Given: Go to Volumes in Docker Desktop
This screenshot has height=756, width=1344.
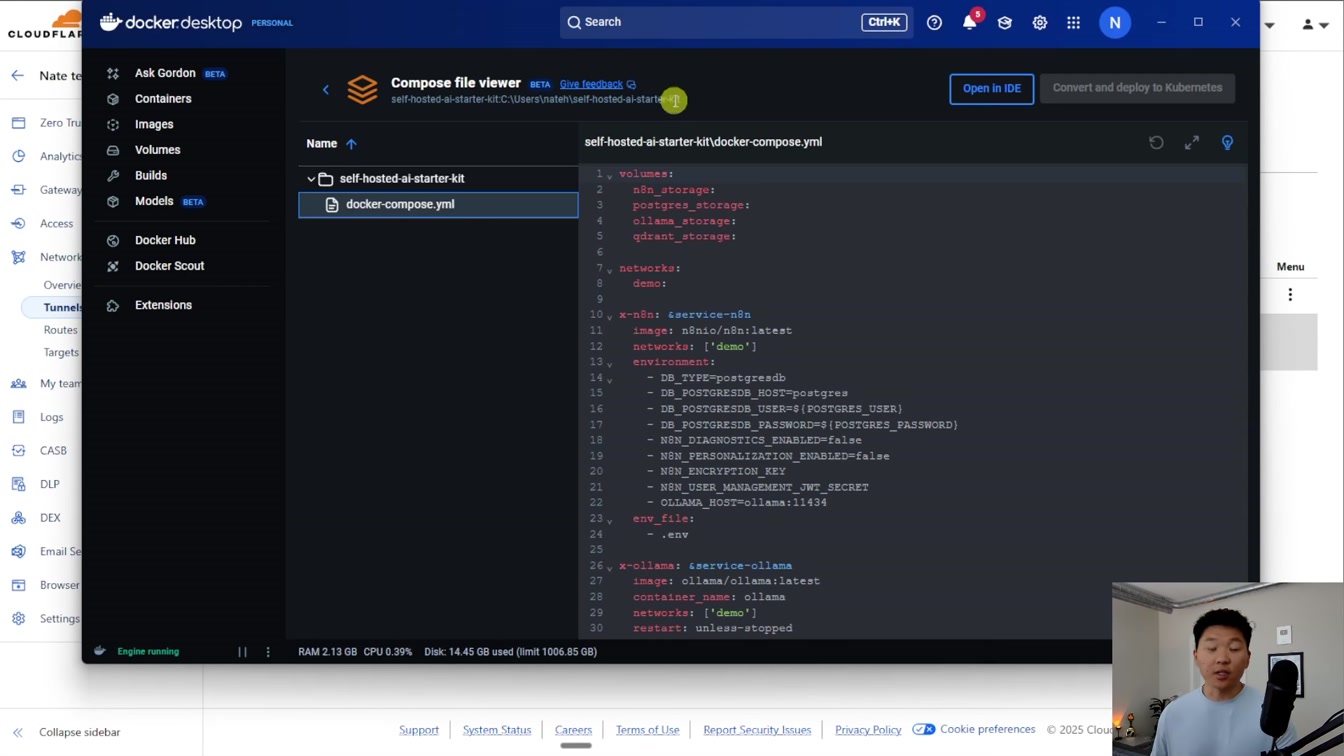Looking at the screenshot, I should point(157,150).
